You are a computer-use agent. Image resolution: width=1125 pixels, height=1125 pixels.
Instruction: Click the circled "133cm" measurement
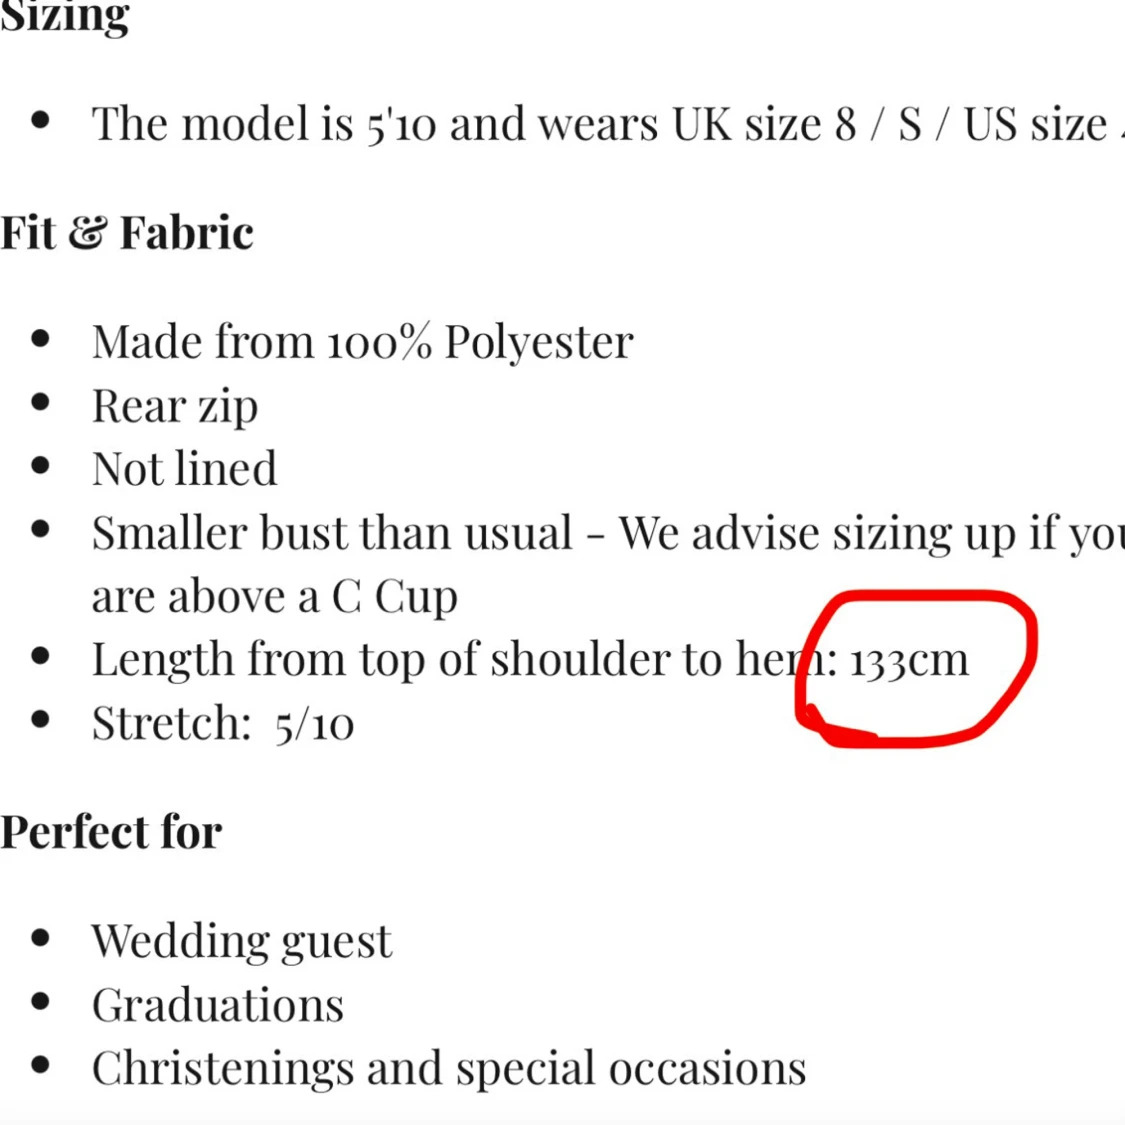pos(909,660)
